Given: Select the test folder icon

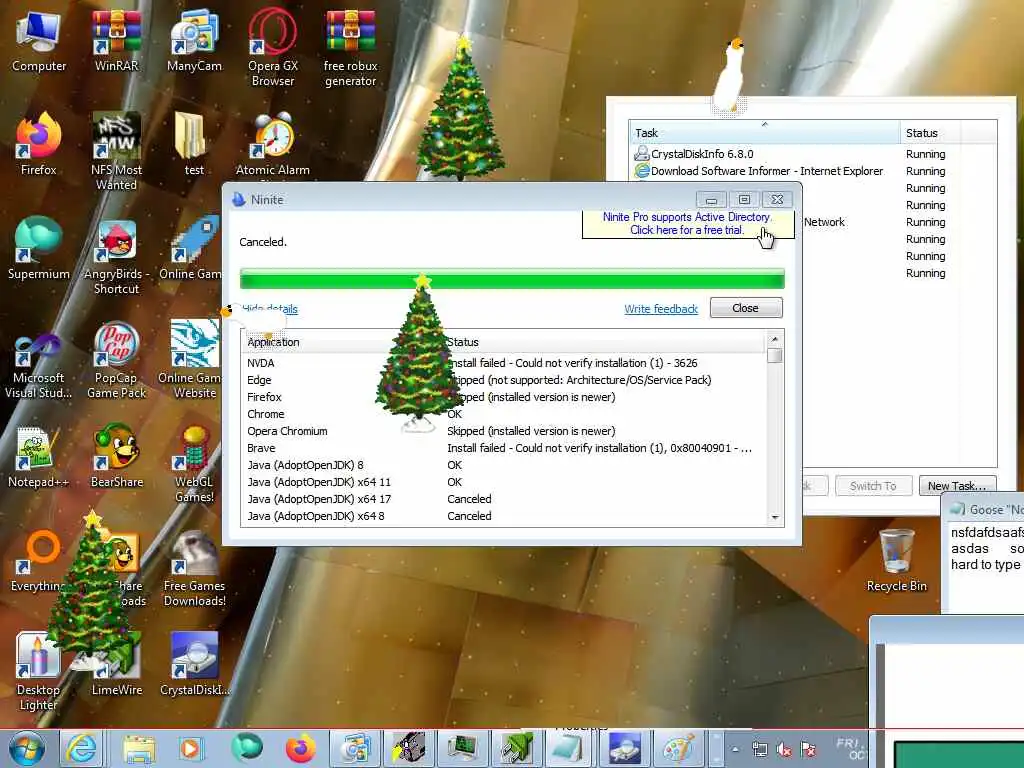Looking at the screenshot, I should (x=194, y=145).
